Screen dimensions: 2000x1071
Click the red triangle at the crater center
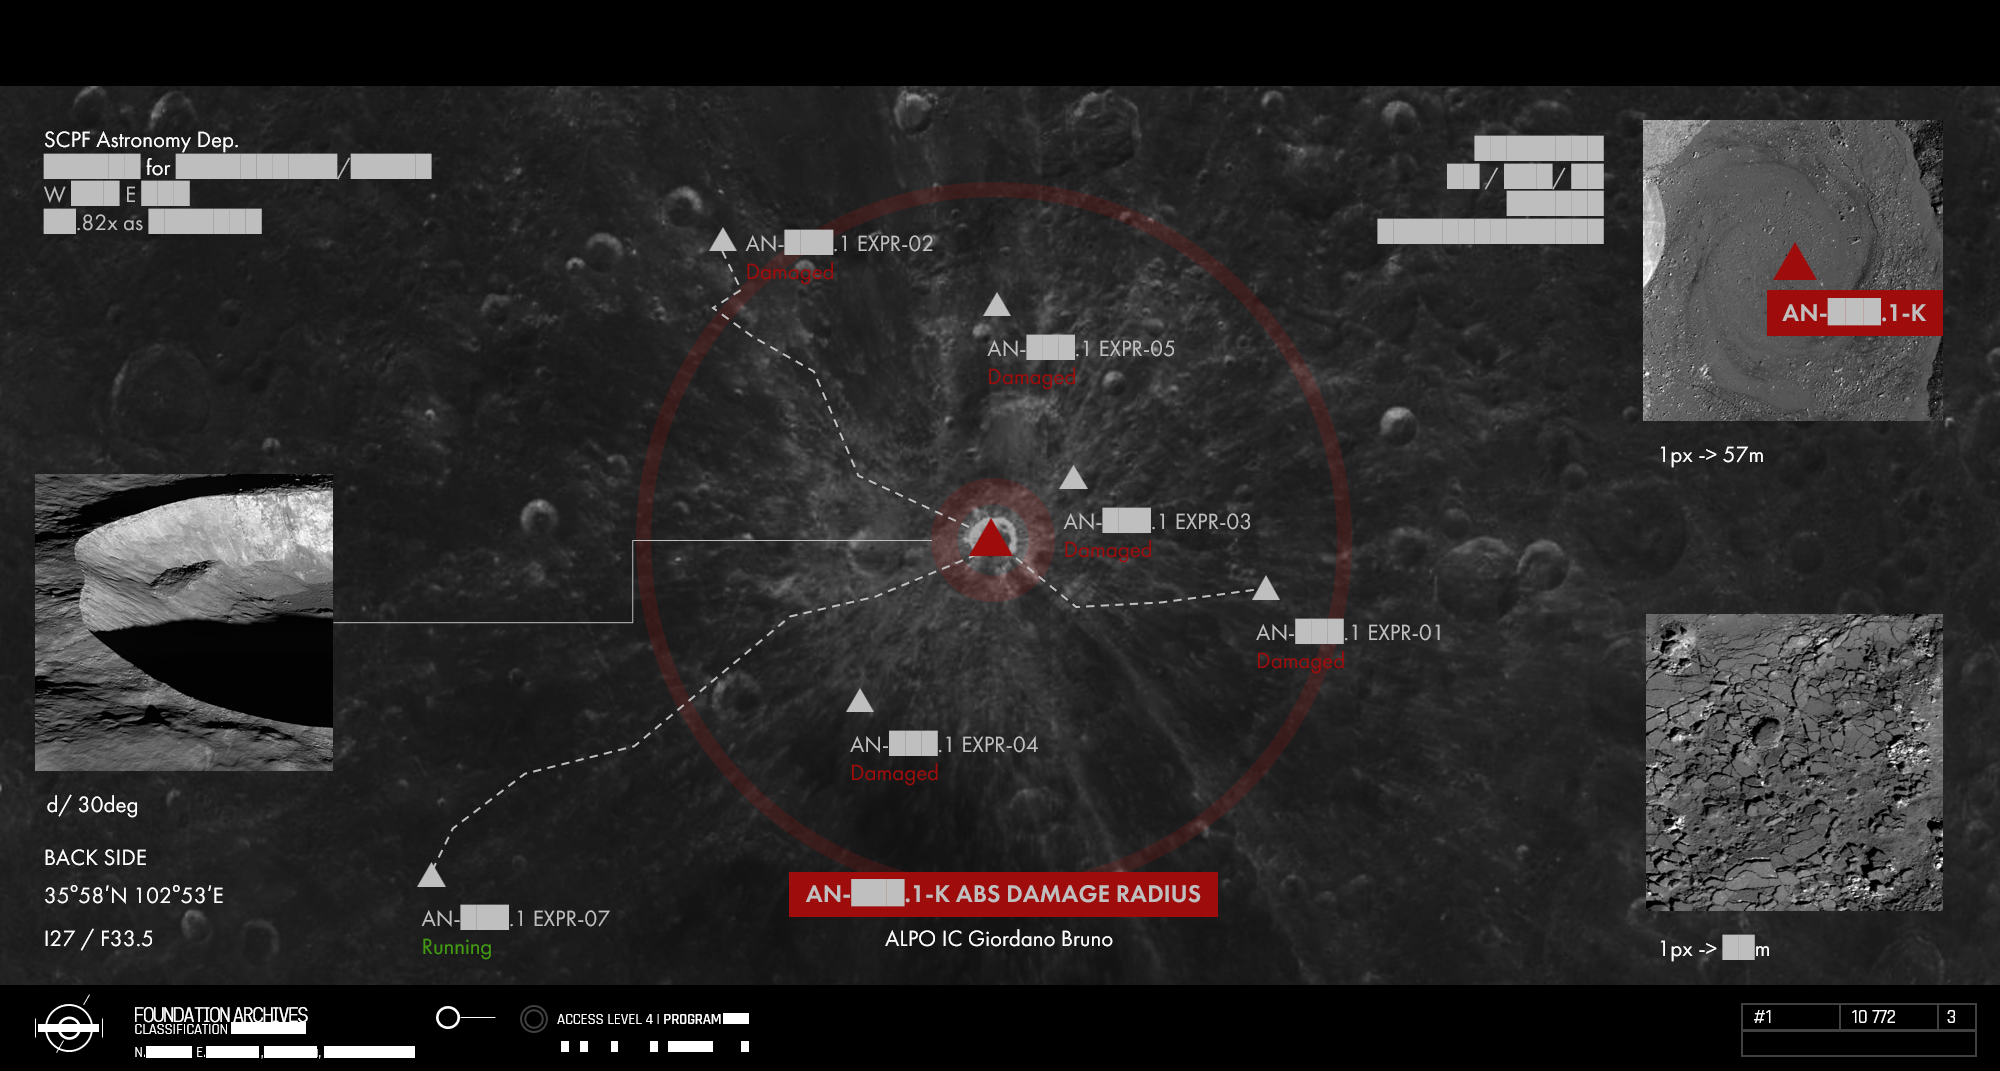pyautogui.click(x=991, y=540)
